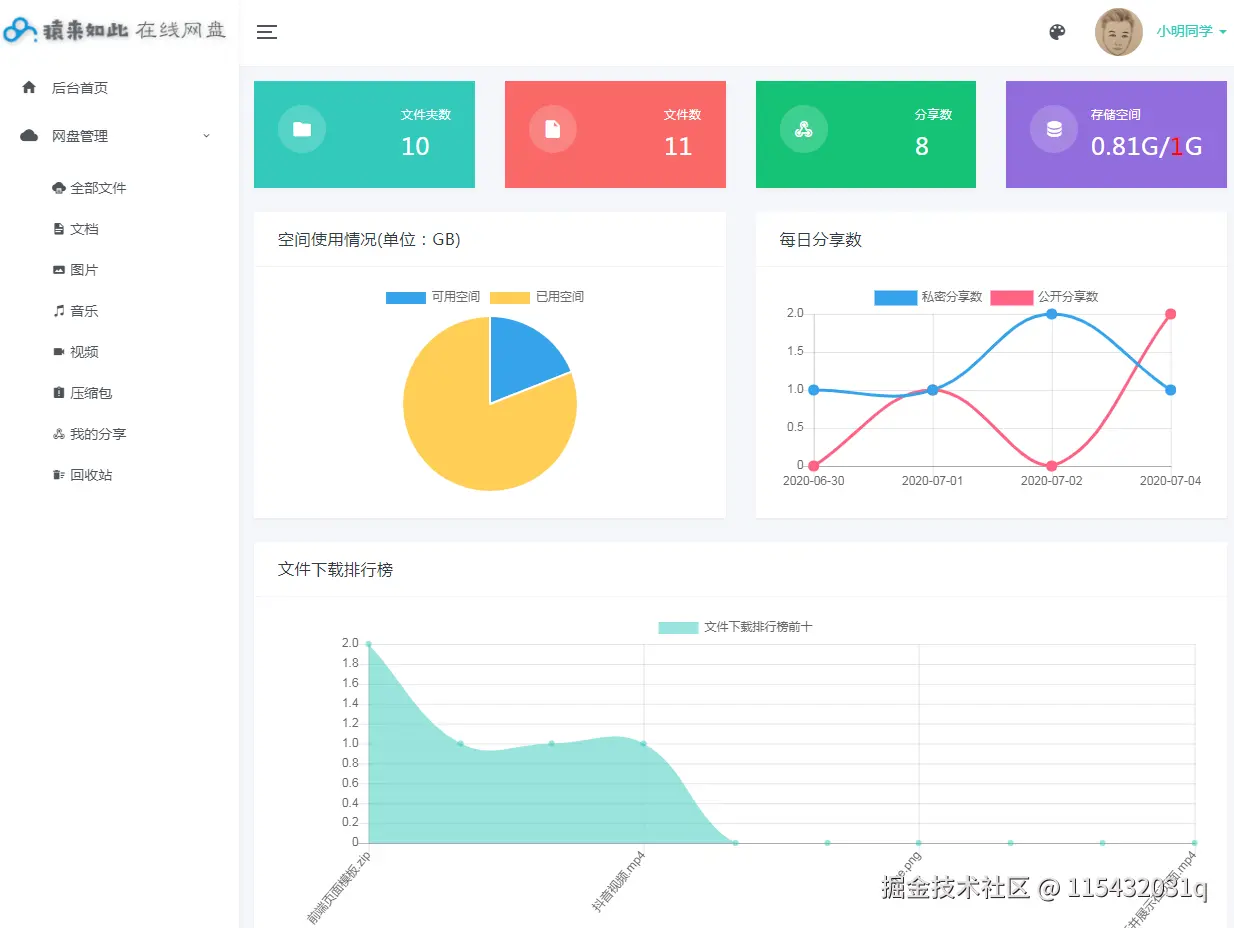This screenshot has height=928, width=1234.
Task: Click the 0.81G/1G storage value
Action: 1146,147
